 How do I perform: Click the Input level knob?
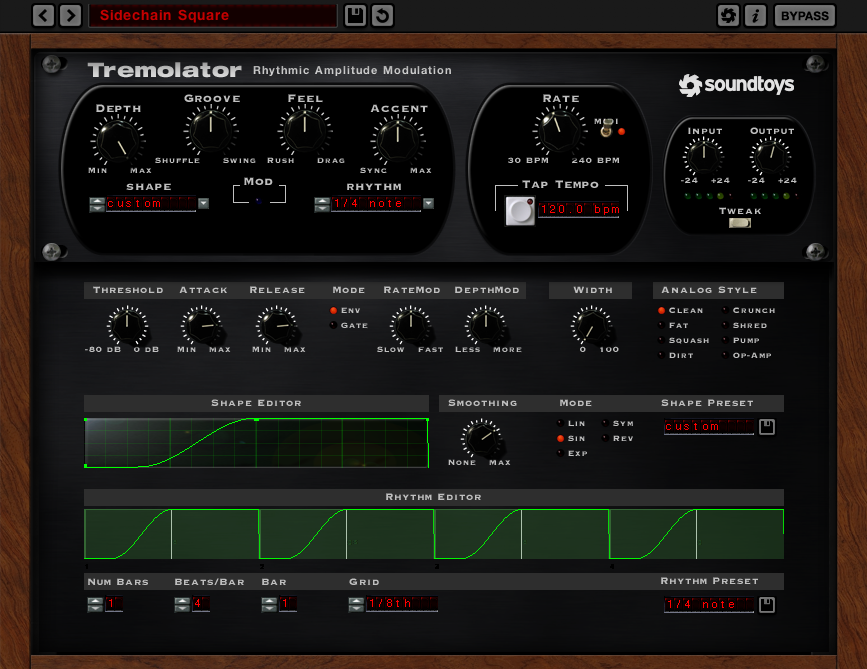coord(703,156)
